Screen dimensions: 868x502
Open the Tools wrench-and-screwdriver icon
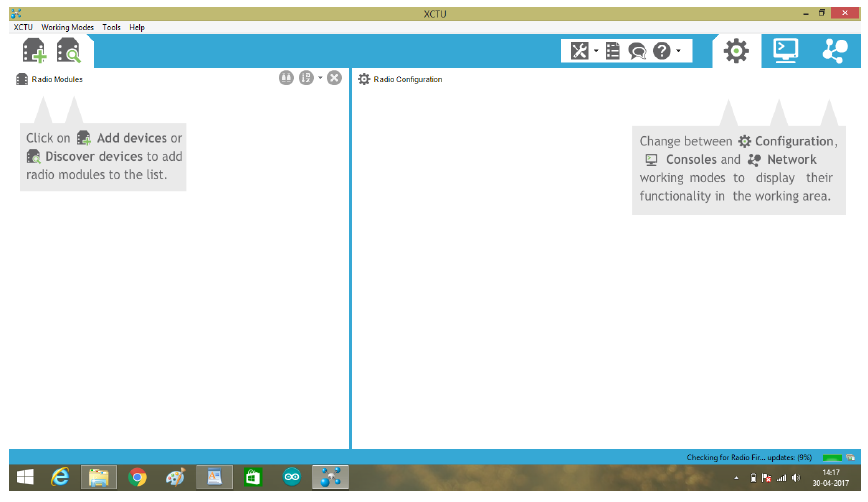click(579, 51)
